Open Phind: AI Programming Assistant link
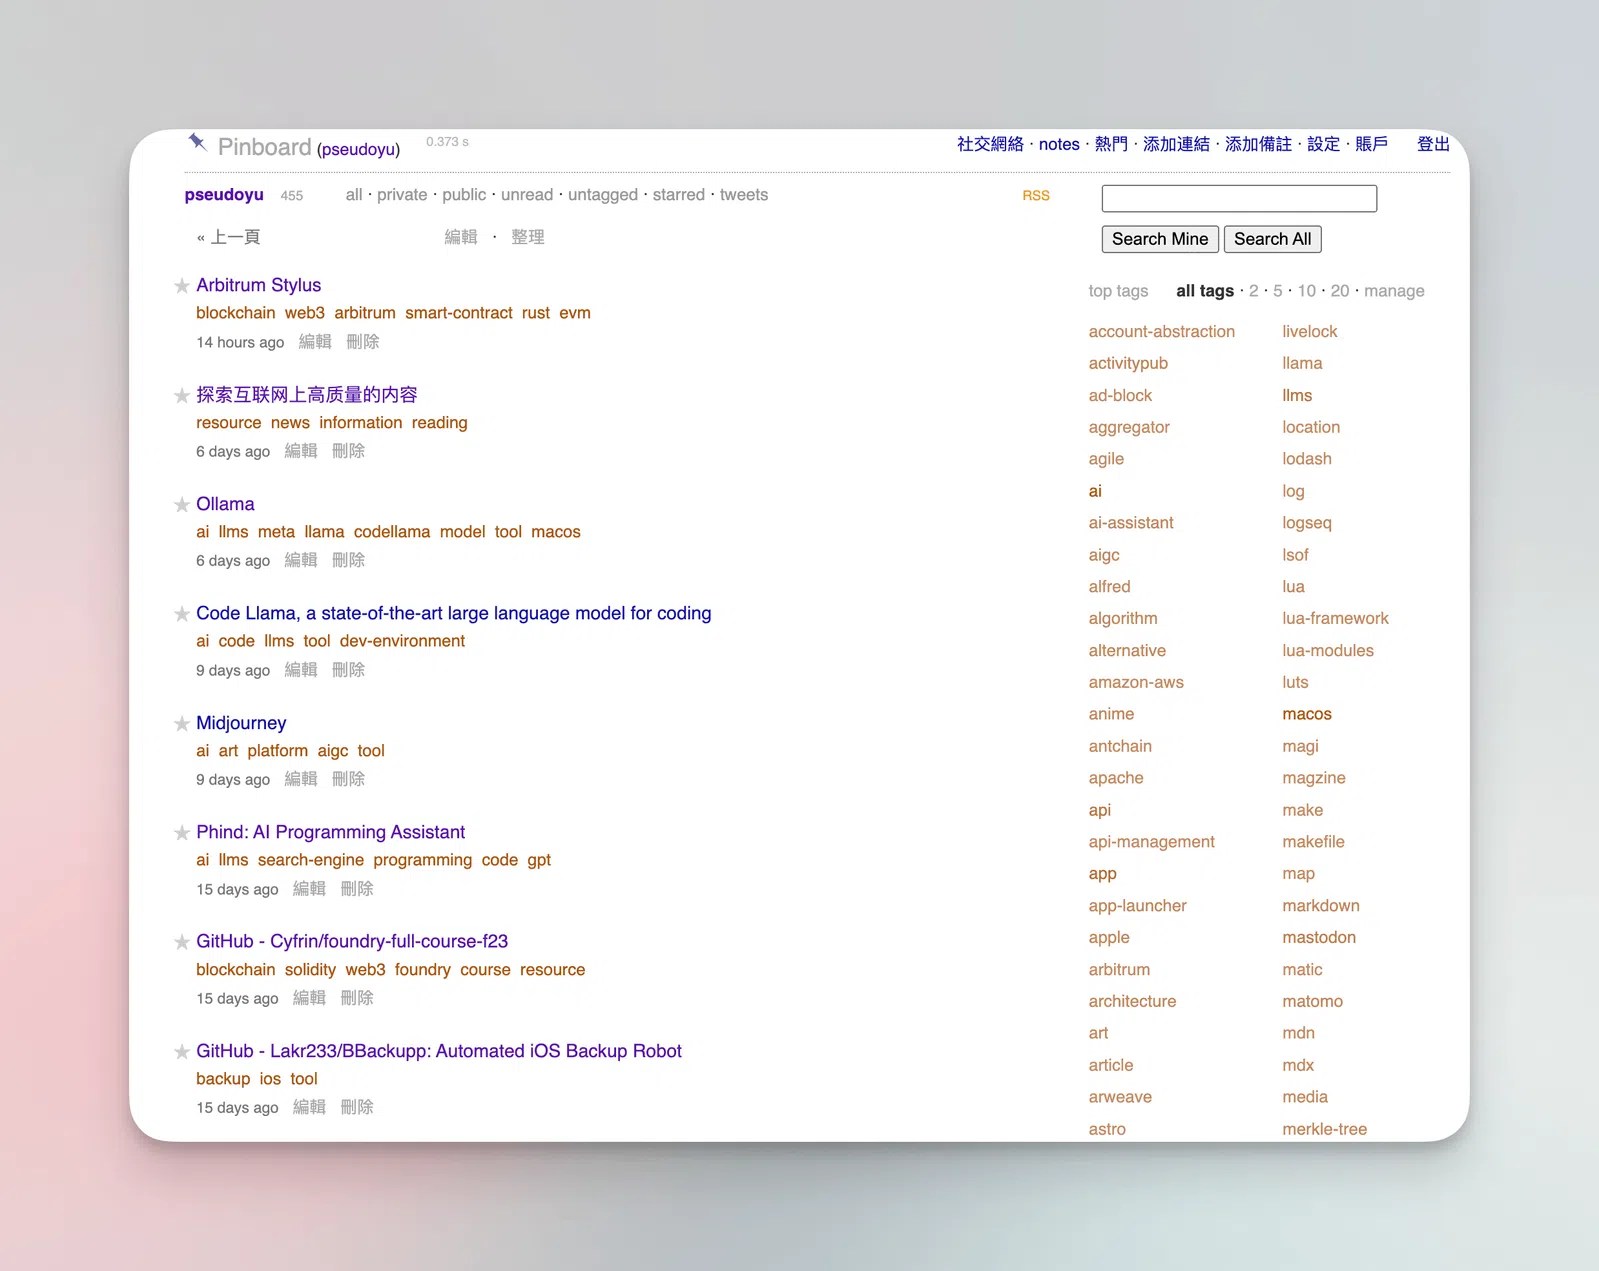 tap(330, 832)
